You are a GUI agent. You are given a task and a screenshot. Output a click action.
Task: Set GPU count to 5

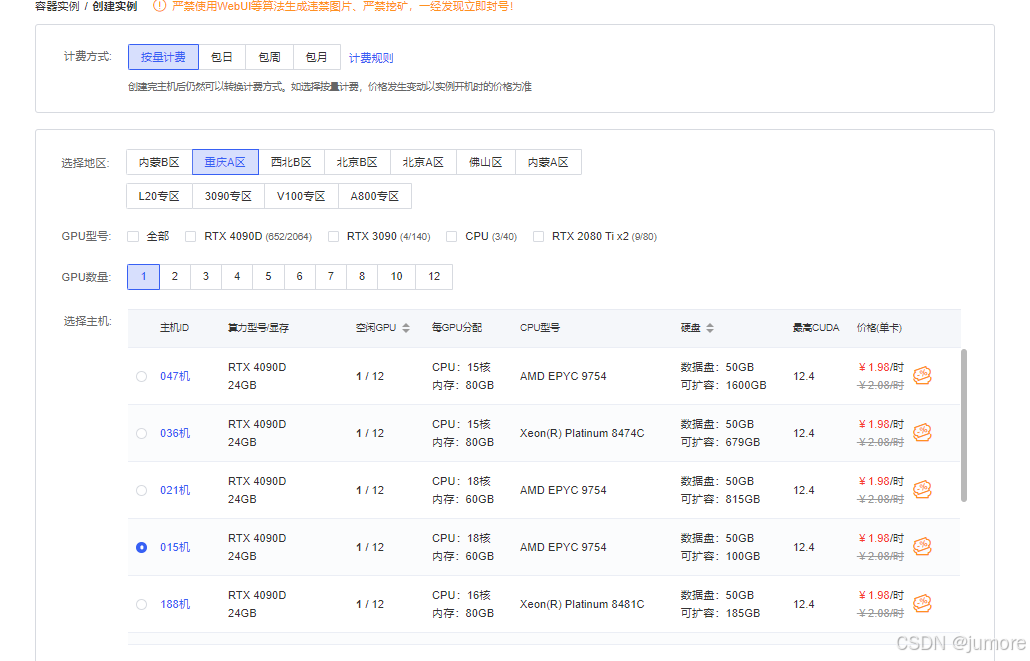pyautogui.click(x=268, y=277)
